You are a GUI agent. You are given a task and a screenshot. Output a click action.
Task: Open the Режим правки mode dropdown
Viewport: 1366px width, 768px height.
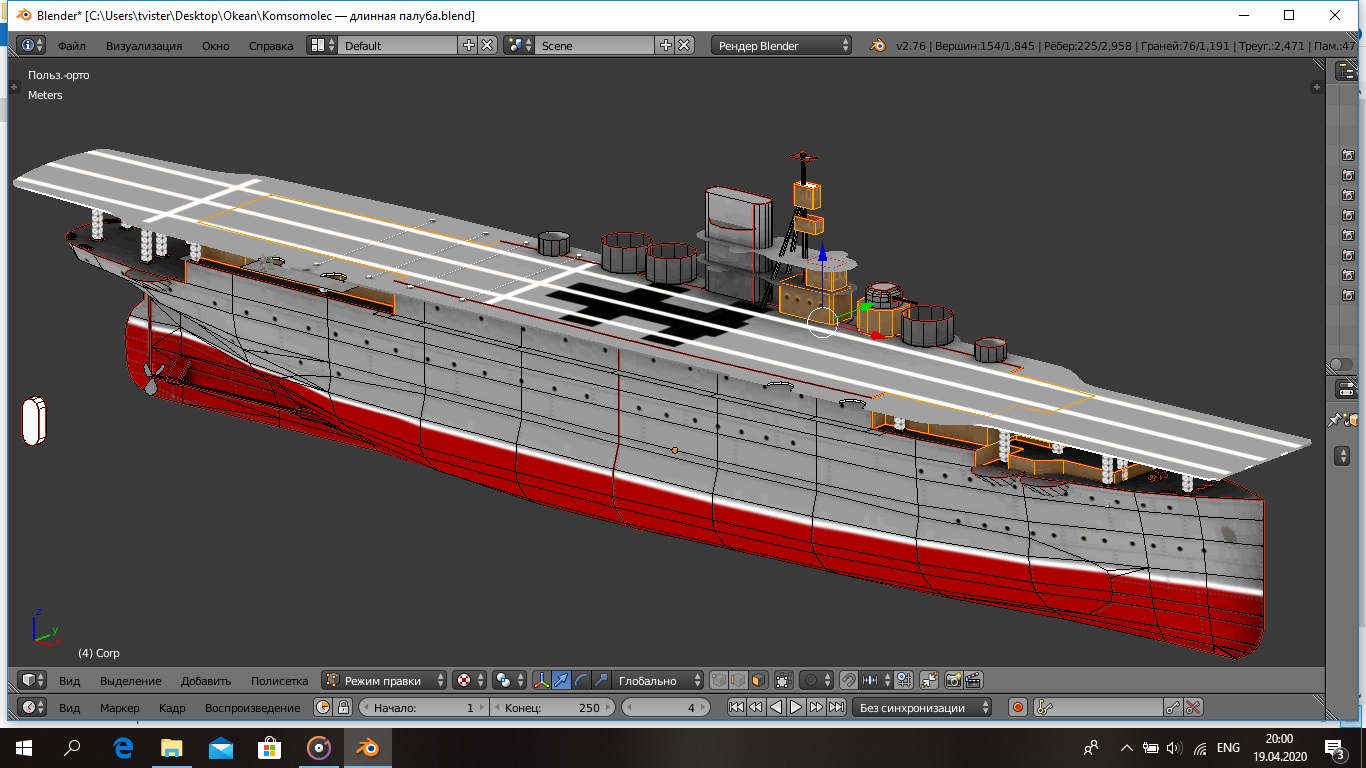pos(385,681)
